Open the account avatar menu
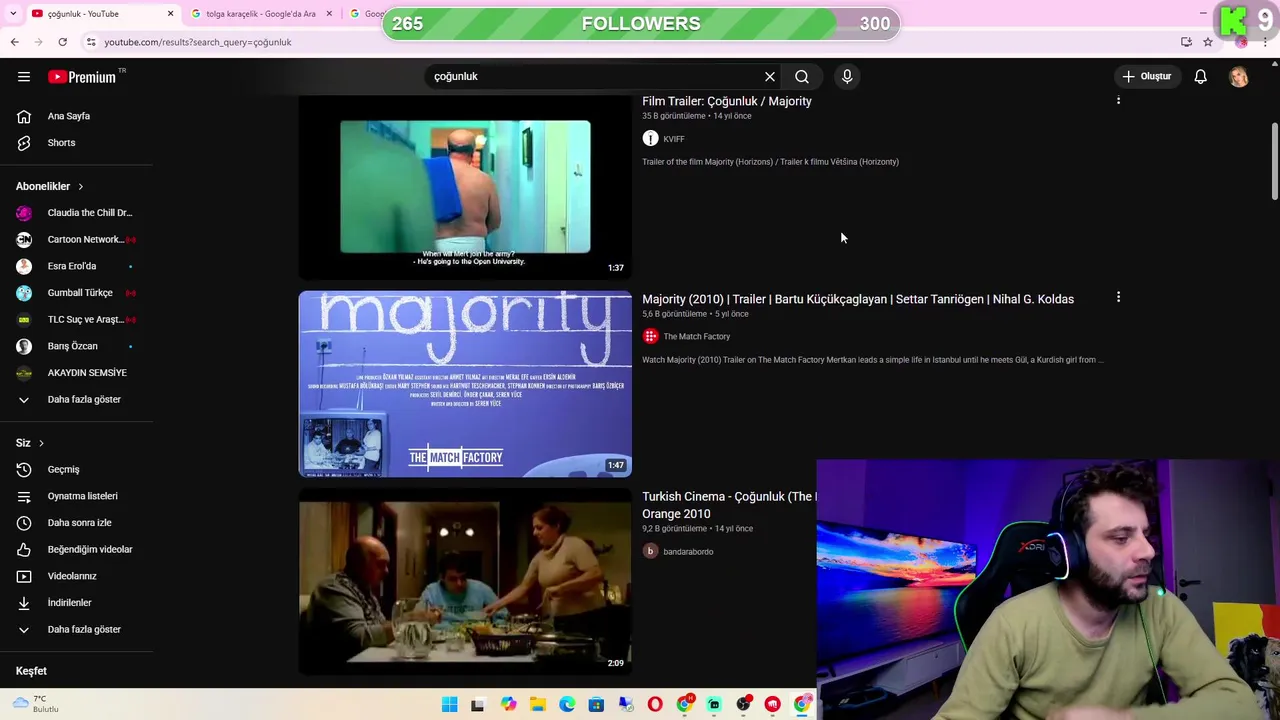 point(1239,77)
